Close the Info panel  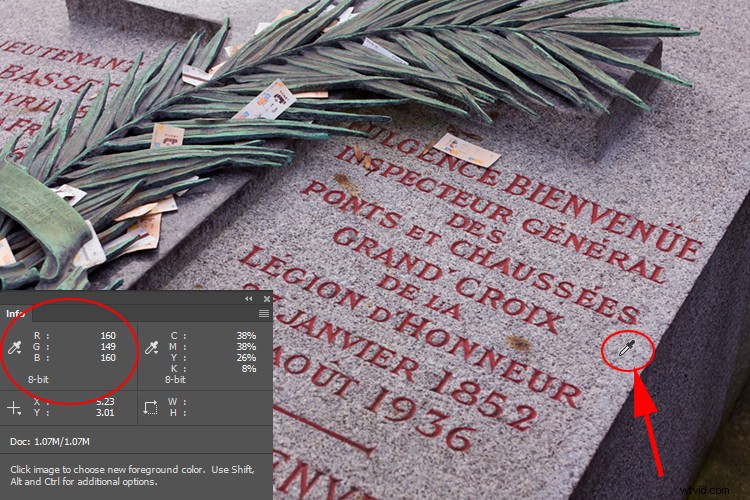point(267,299)
